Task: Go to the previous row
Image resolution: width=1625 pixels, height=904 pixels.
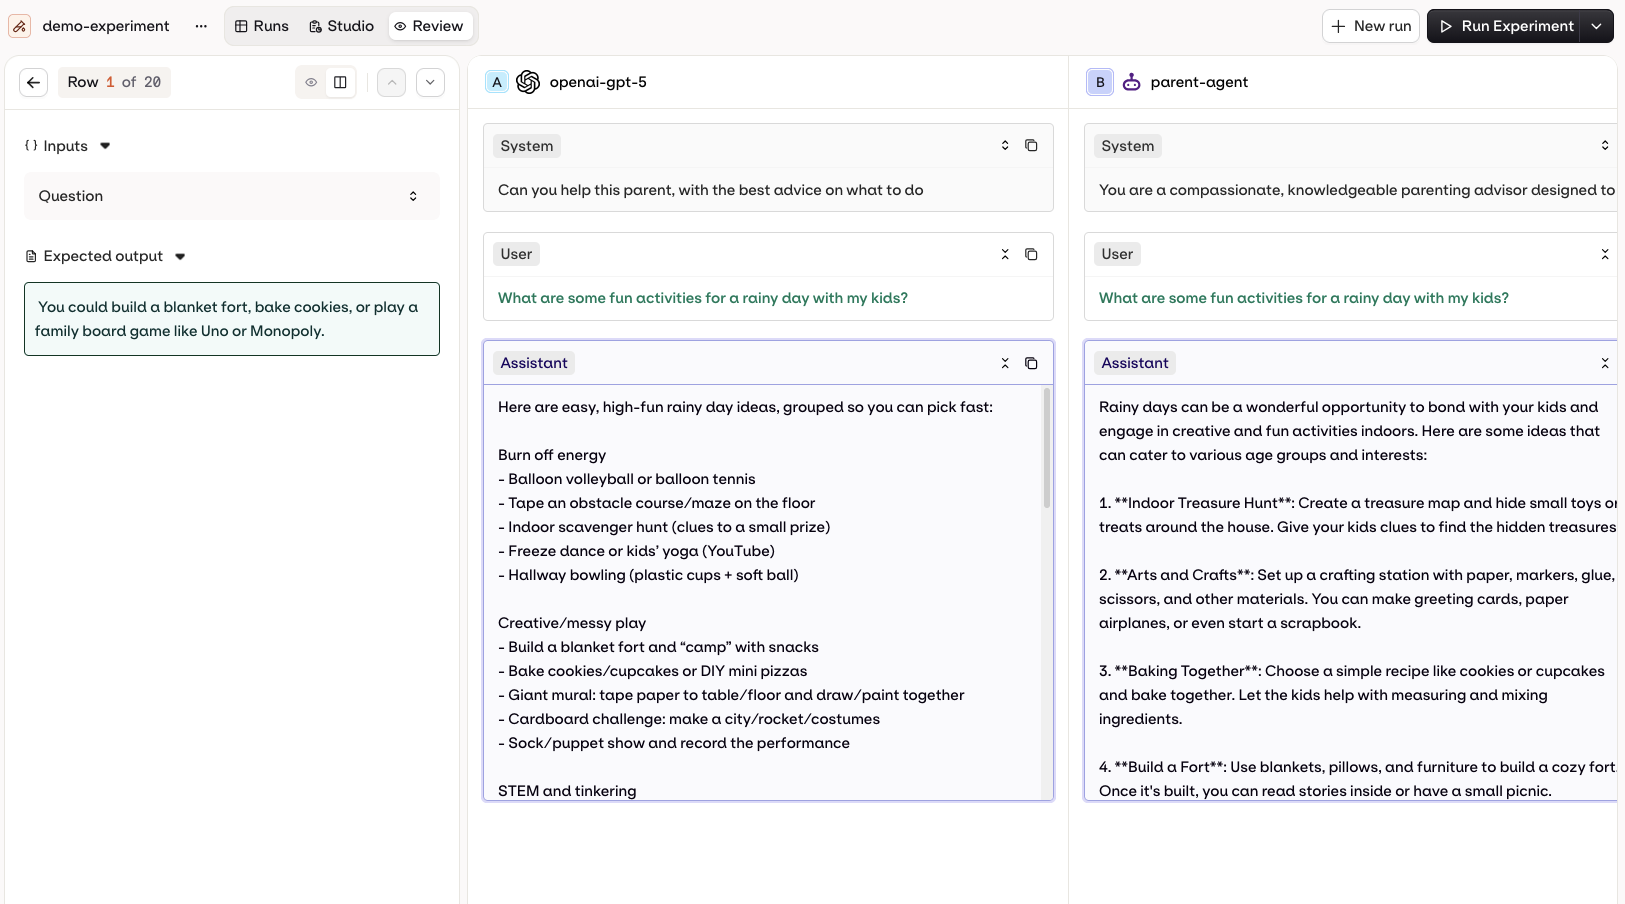Action: click(392, 82)
